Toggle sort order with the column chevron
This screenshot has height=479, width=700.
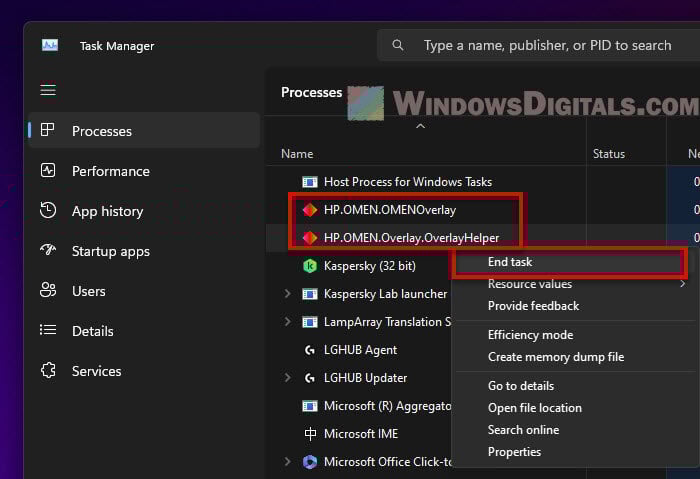click(420, 126)
